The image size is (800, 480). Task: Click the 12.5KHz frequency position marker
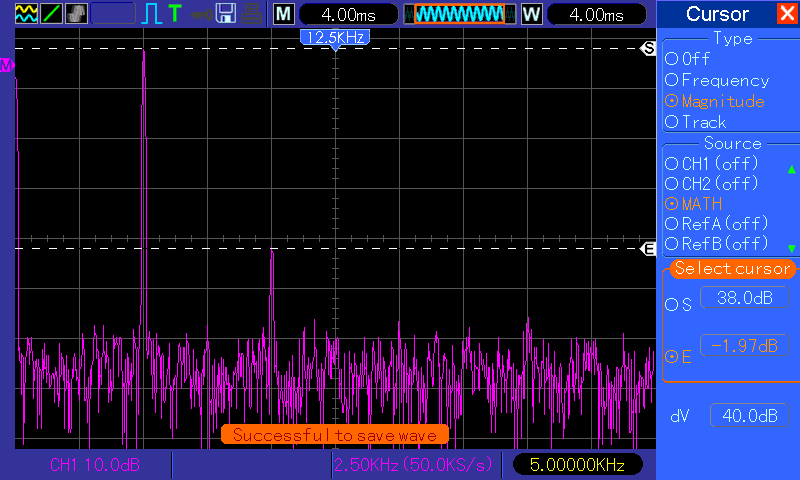pos(335,37)
